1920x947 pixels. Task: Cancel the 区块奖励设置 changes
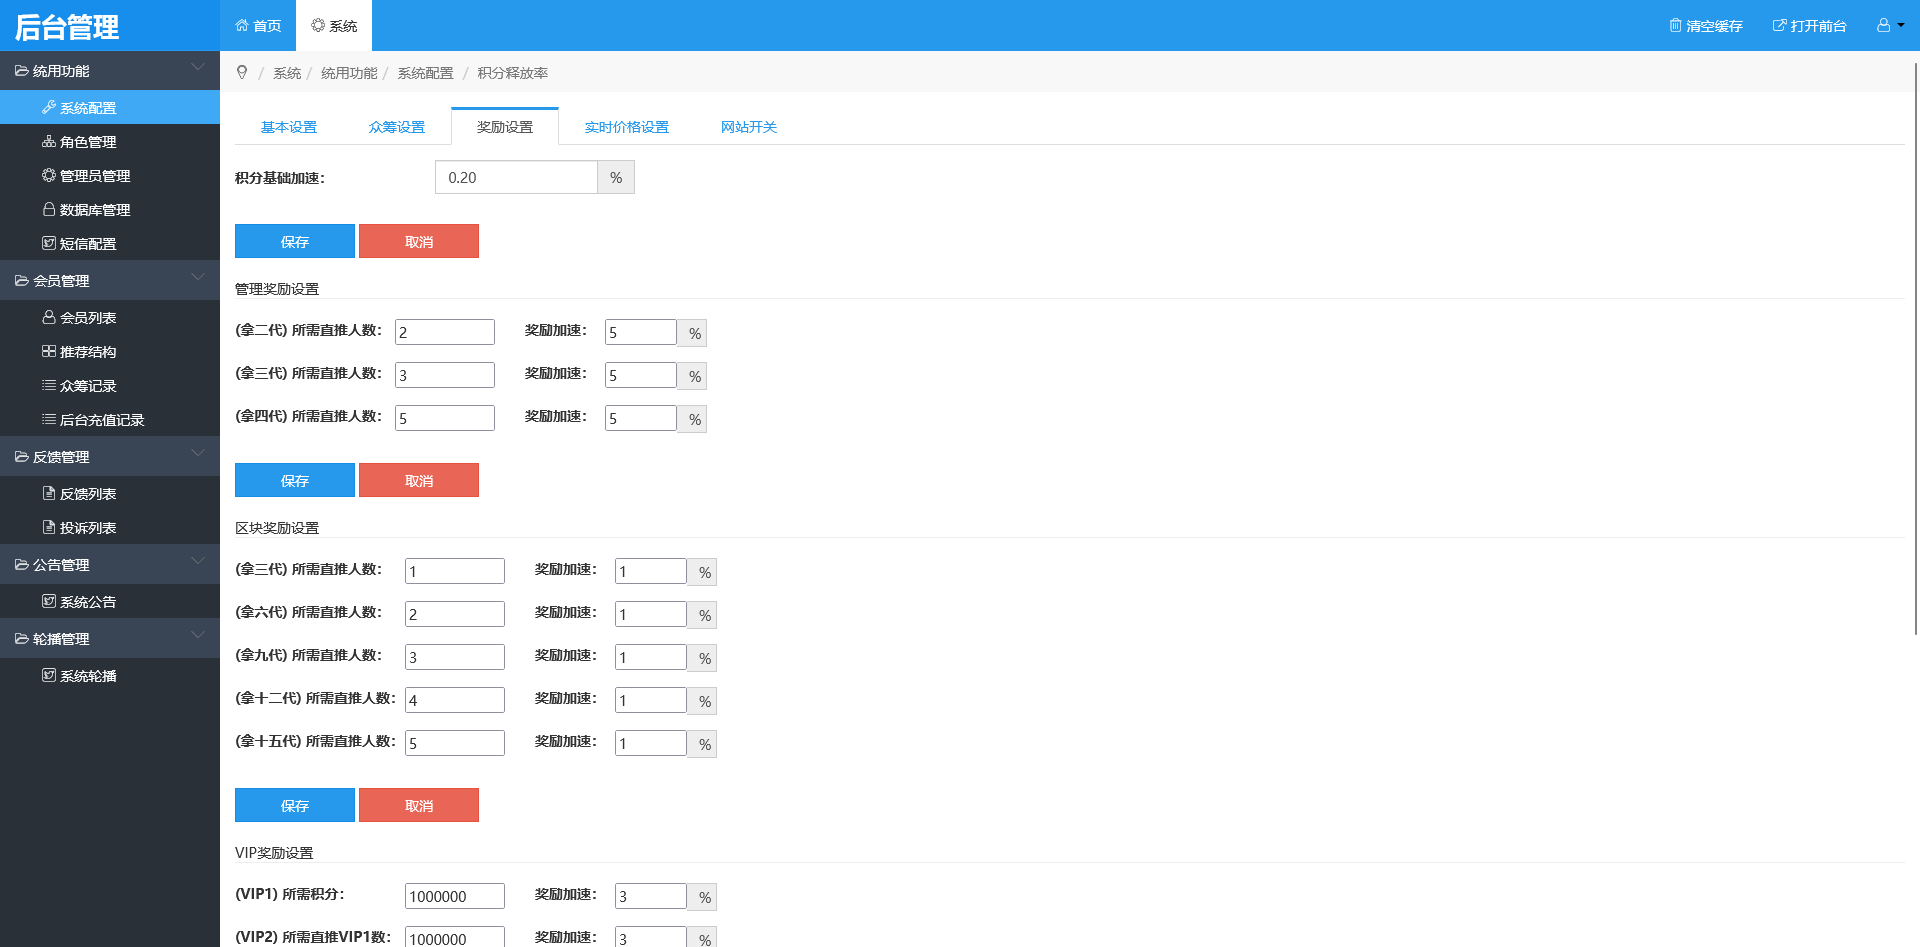point(419,805)
